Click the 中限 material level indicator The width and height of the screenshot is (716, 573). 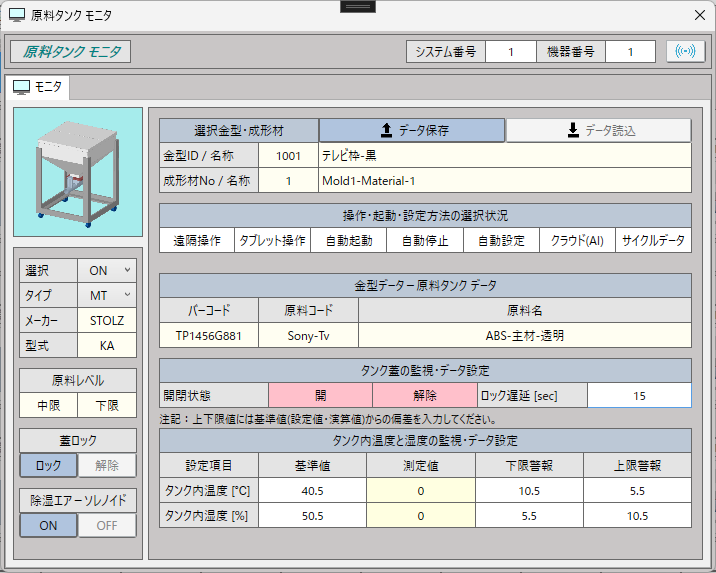tap(48, 405)
